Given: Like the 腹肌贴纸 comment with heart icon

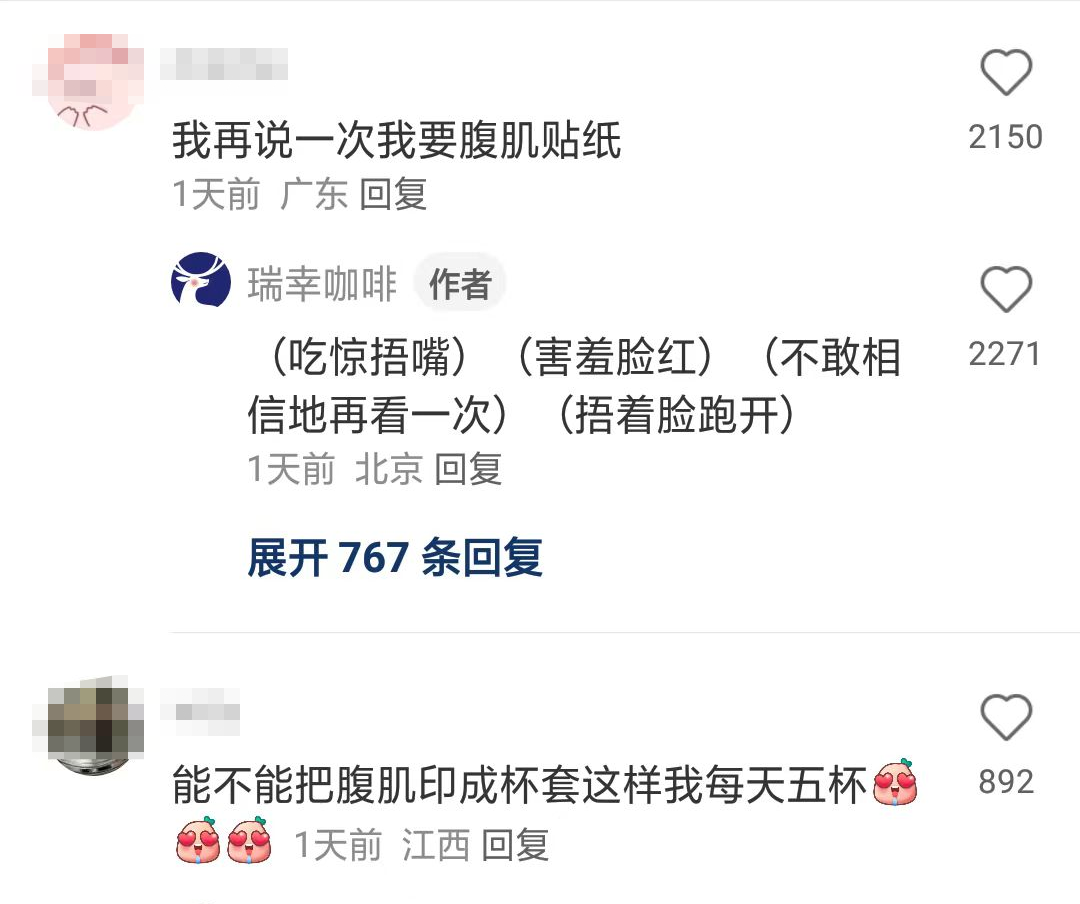Looking at the screenshot, I should point(1006,72).
